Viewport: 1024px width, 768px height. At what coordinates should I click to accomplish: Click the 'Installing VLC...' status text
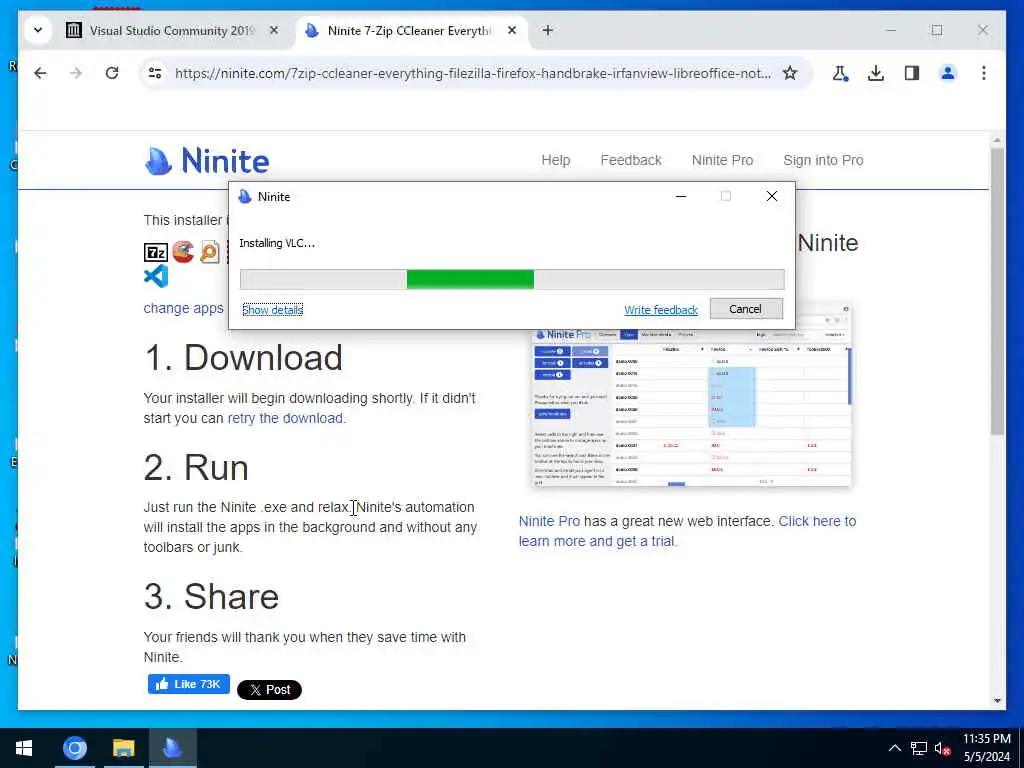(277, 243)
